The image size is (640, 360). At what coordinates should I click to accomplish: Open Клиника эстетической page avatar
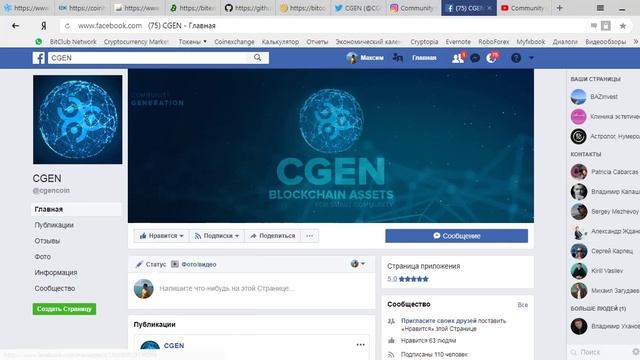578,117
